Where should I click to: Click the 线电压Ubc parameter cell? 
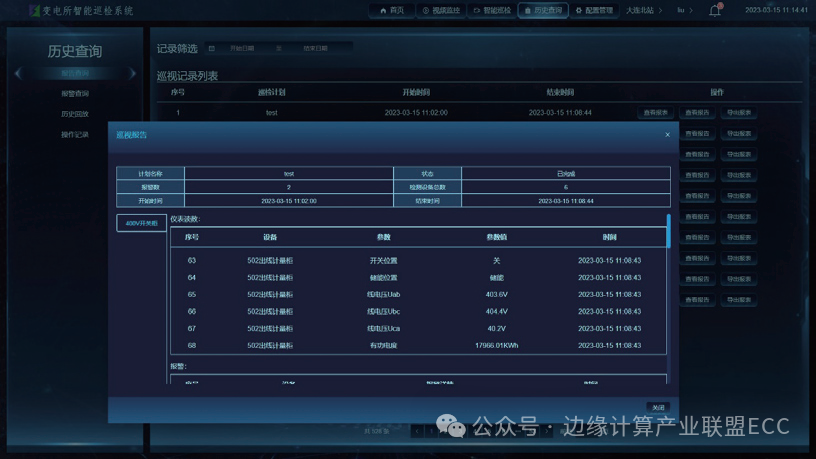[384, 312]
